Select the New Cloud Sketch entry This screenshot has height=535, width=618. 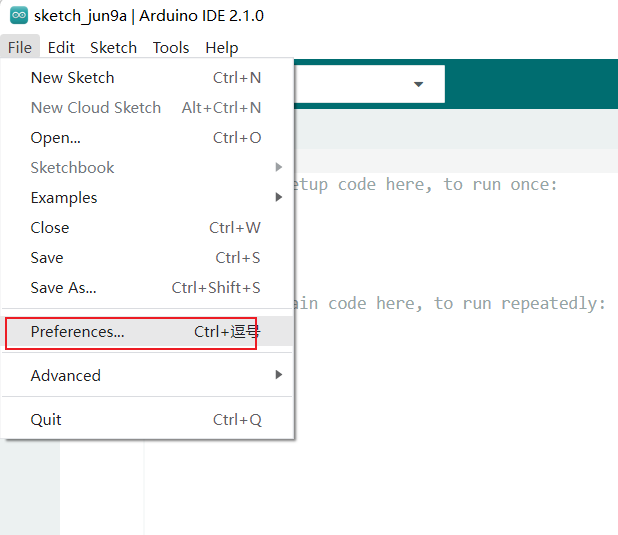(95, 108)
